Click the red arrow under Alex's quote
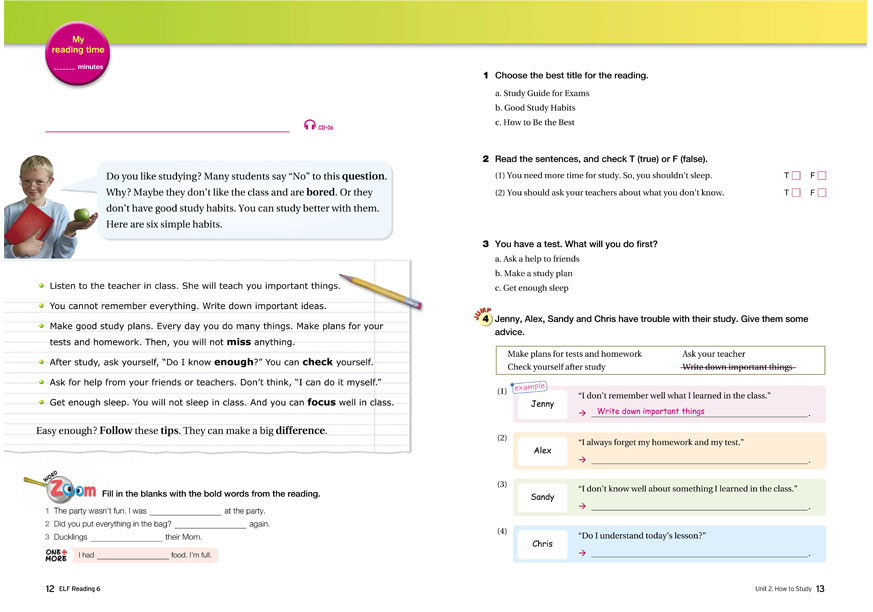 click(x=582, y=461)
